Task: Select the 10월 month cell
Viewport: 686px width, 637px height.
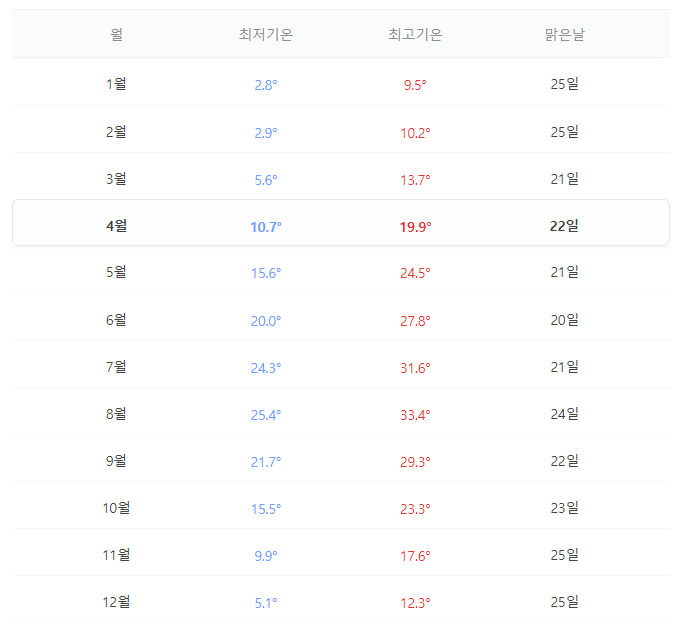Action: (116, 508)
